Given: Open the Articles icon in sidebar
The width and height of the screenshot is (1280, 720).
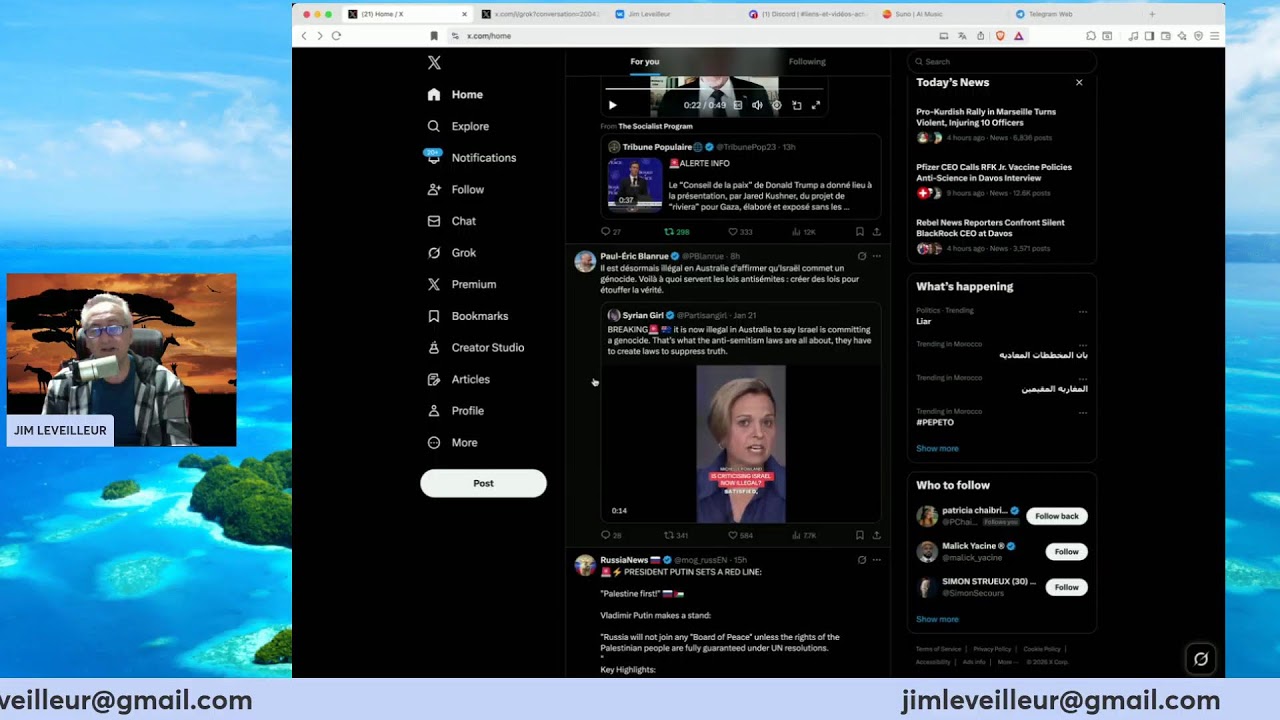Looking at the screenshot, I should [434, 380].
